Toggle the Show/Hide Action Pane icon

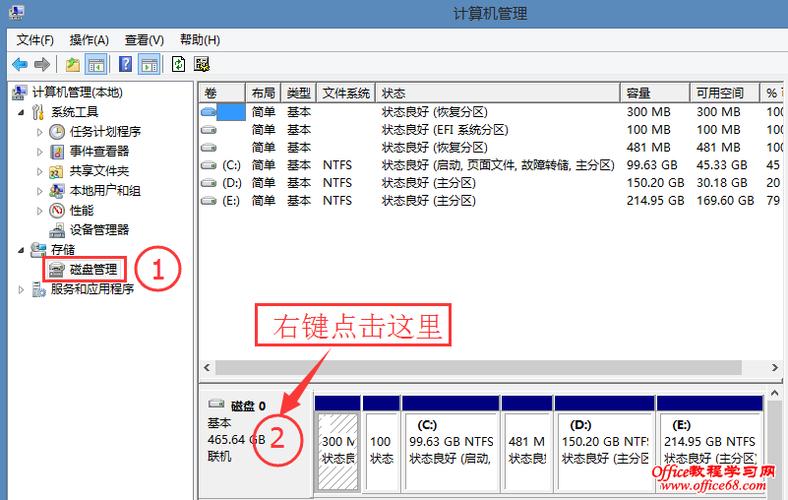coord(149,64)
